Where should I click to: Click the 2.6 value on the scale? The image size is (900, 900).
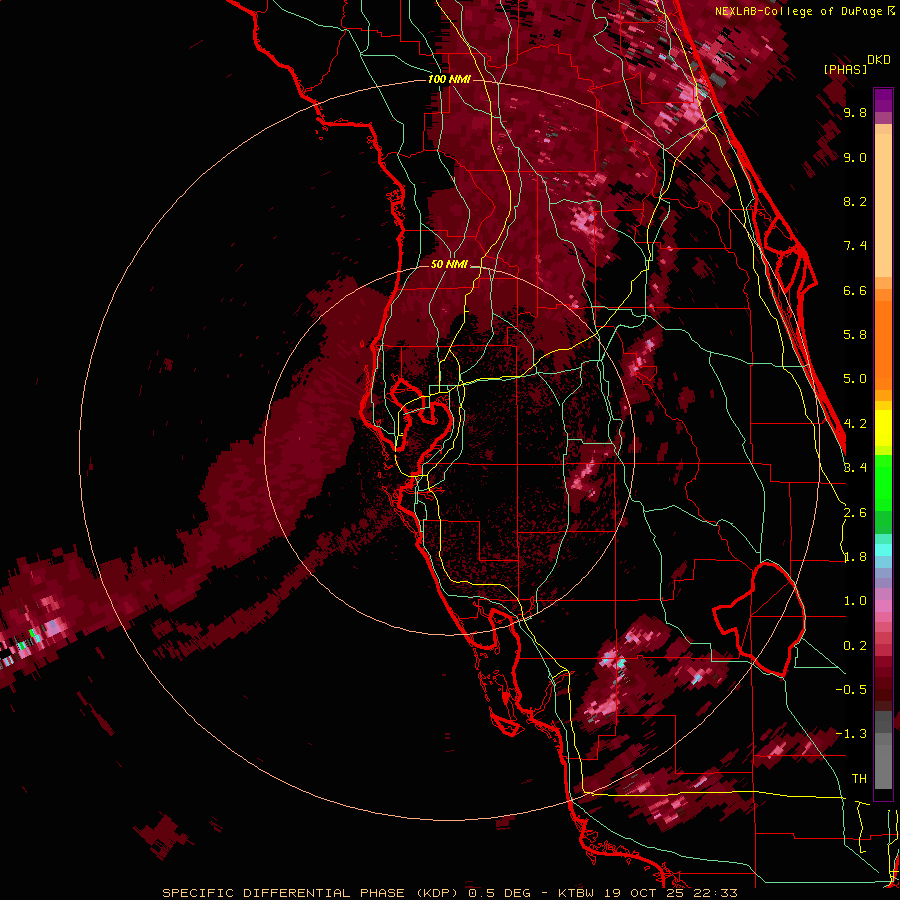coord(855,513)
